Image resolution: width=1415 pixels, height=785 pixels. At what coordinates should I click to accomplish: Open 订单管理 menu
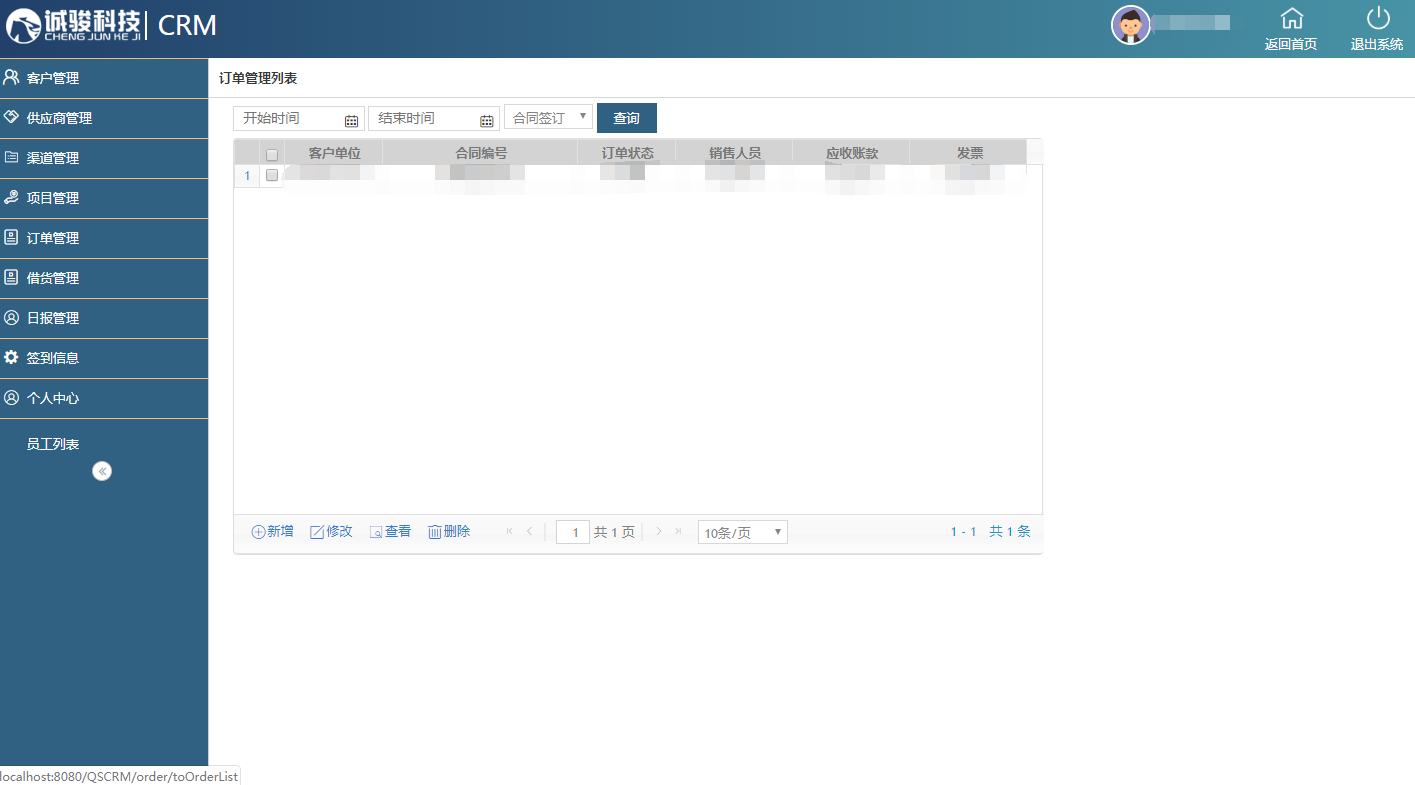104,238
